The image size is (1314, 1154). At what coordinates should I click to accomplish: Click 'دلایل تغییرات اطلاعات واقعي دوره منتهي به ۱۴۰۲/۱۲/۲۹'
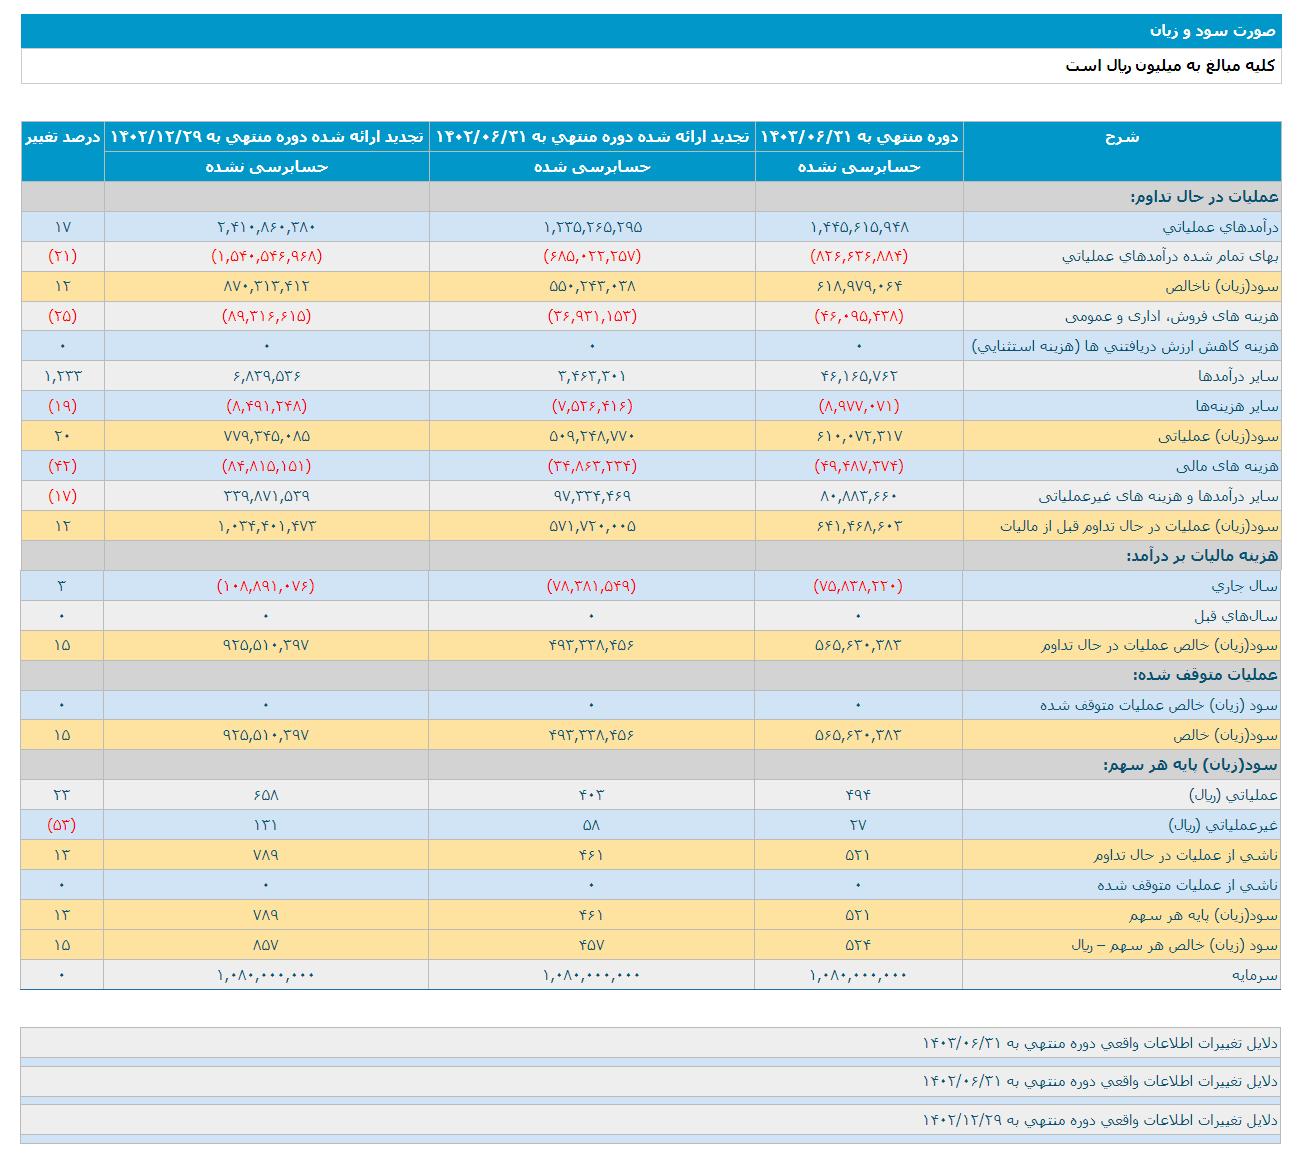click(1100, 1120)
